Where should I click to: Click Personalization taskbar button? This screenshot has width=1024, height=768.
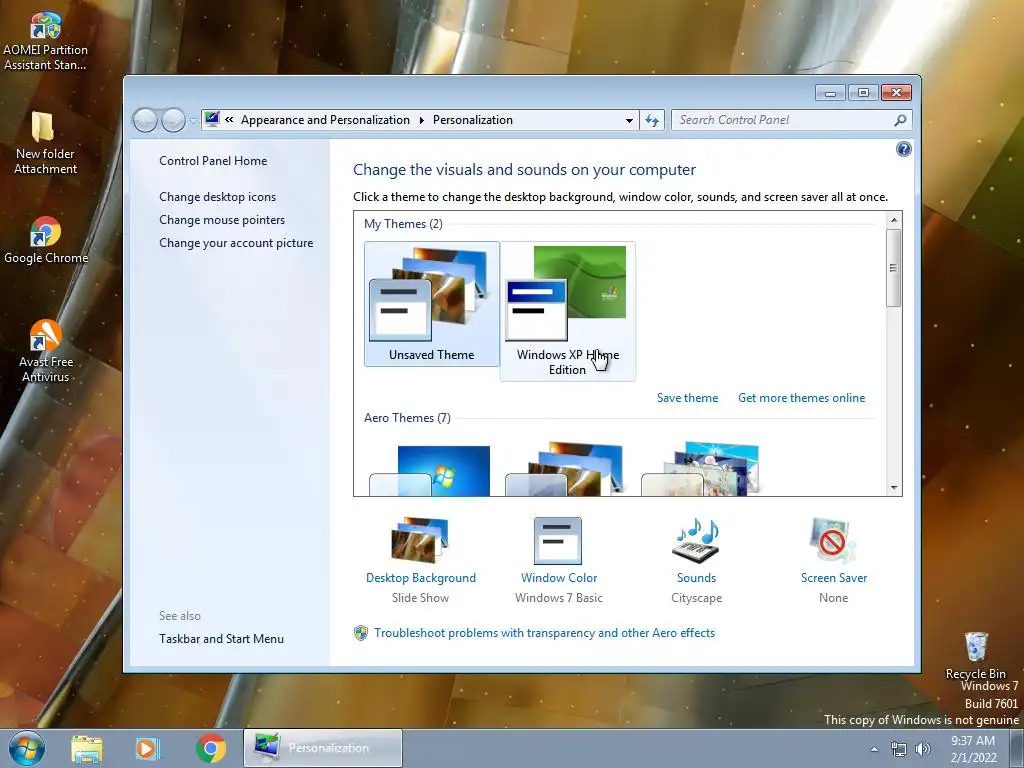coord(323,748)
